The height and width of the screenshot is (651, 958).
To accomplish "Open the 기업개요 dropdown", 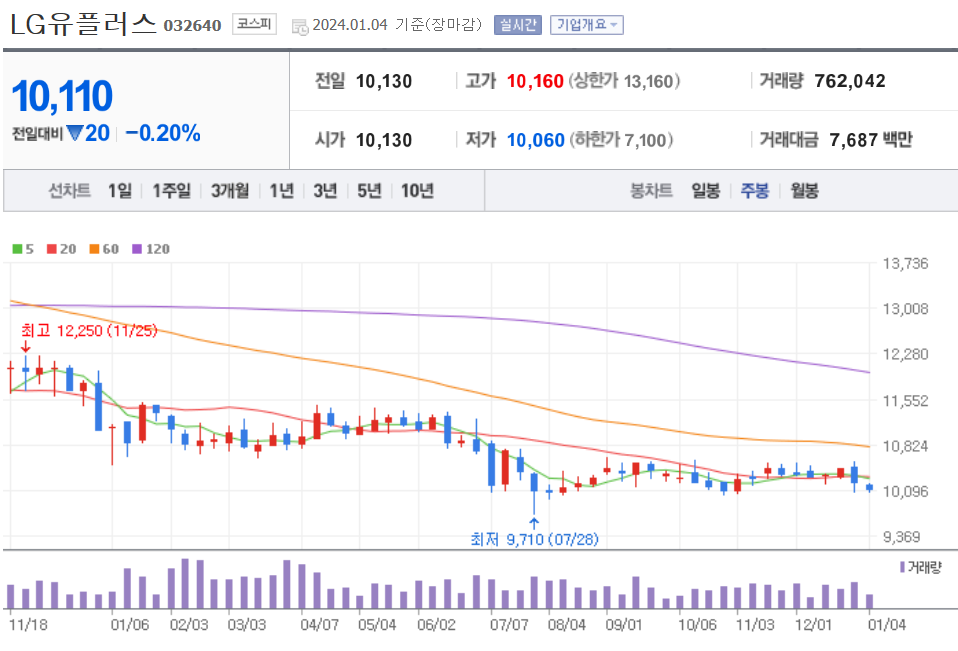I will tap(587, 25).
